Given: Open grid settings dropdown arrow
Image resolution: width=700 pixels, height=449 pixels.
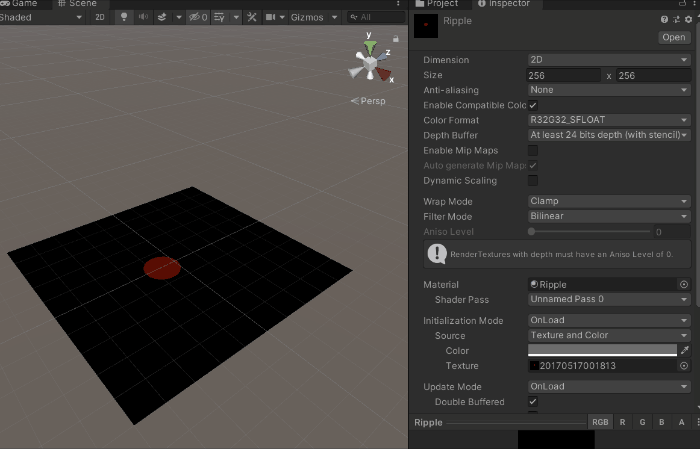Looking at the screenshot, I should [236, 17].
